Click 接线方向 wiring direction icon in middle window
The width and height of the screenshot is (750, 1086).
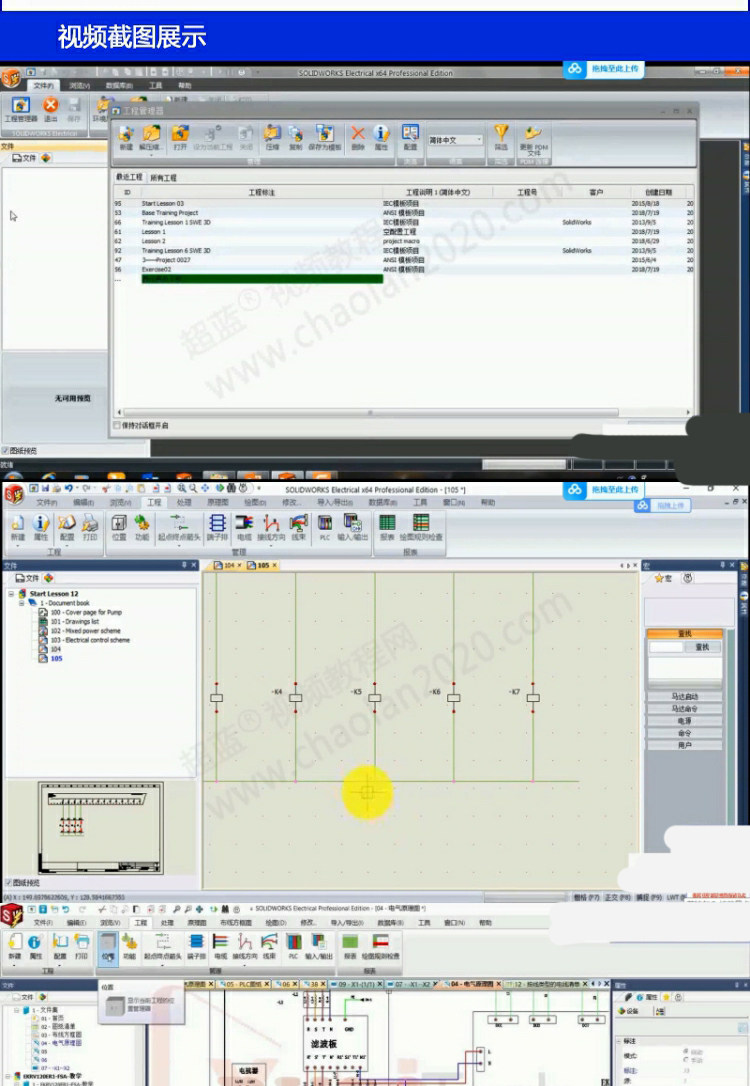tap(271, 528)
